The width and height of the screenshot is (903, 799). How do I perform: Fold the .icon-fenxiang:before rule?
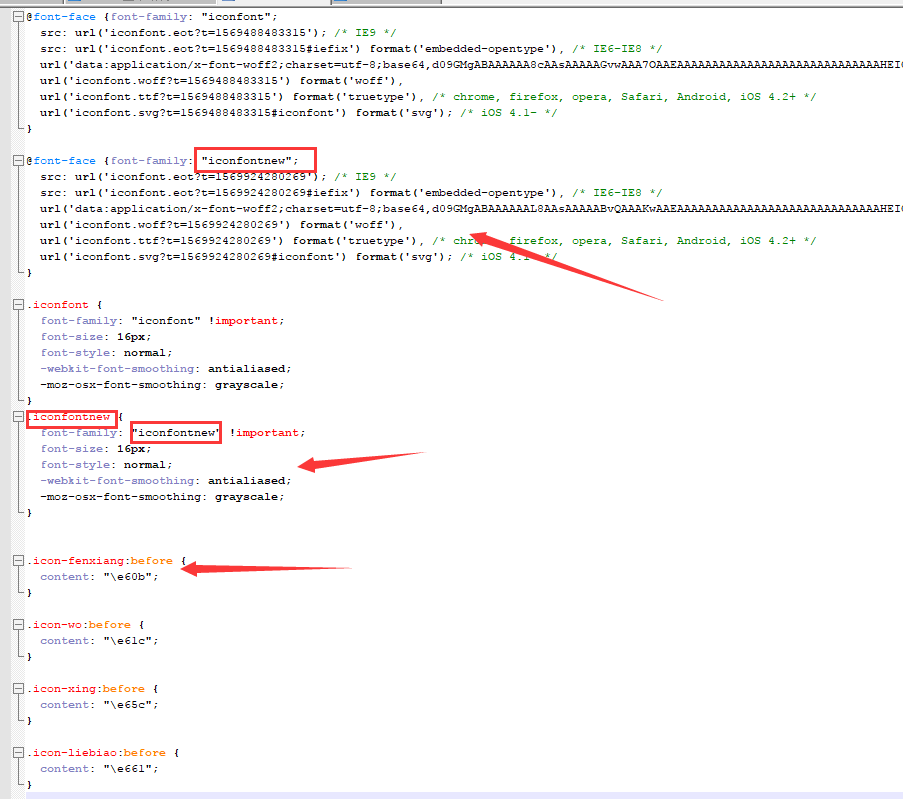[18, 561]
